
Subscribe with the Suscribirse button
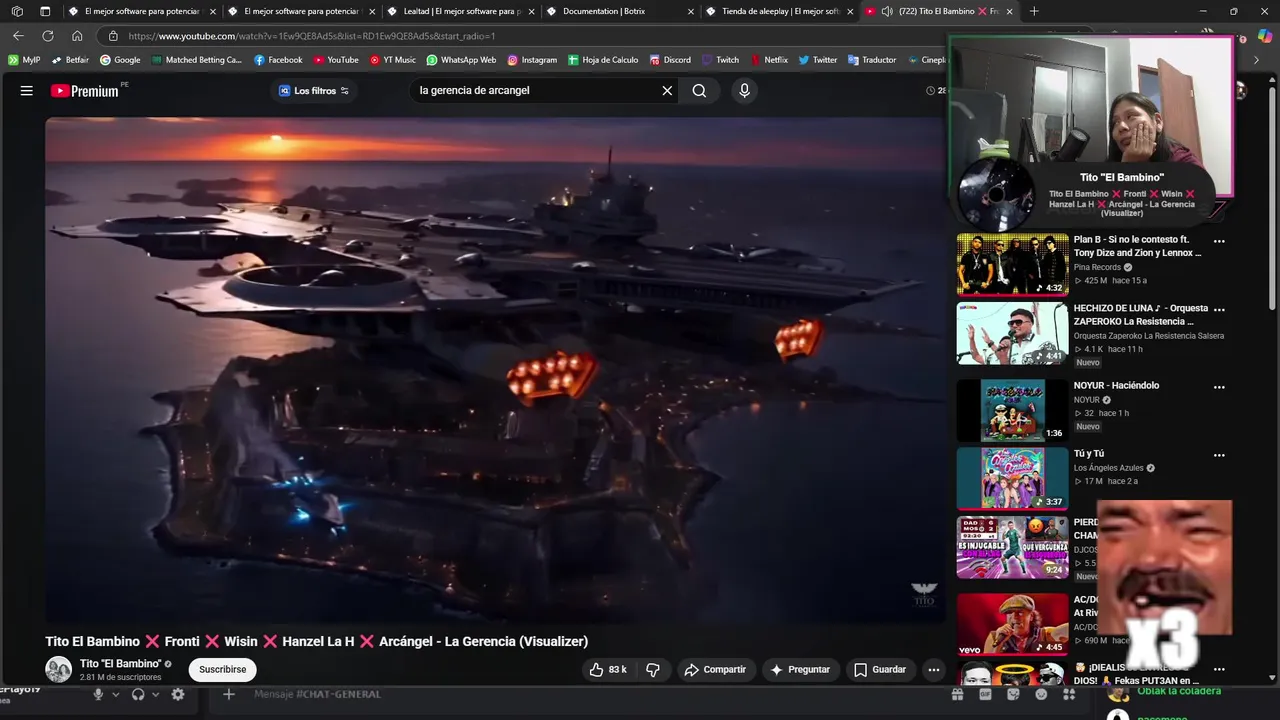pos(222,669)
